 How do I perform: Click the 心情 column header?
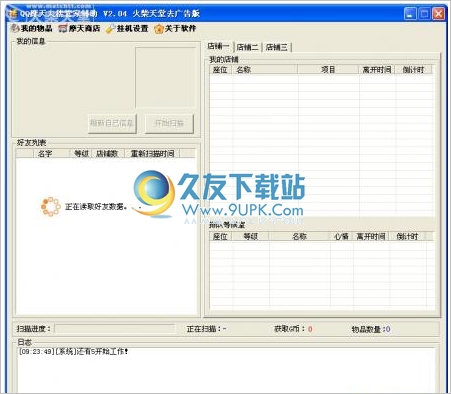341,236
